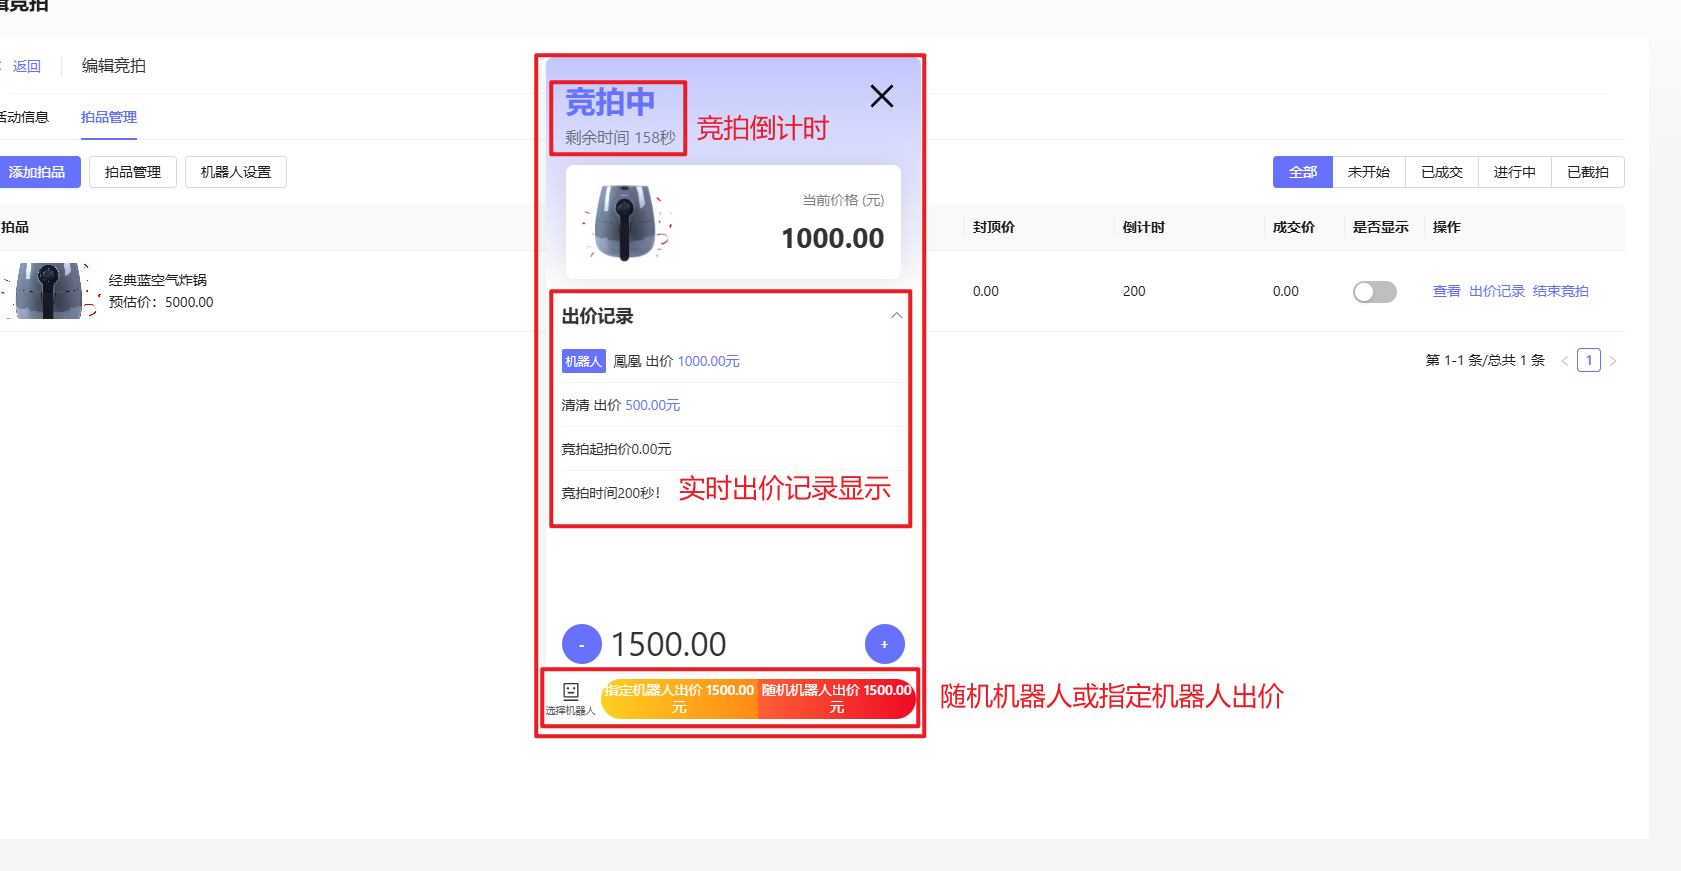Switch to the 拍品管理 tab

coord(109,117)
